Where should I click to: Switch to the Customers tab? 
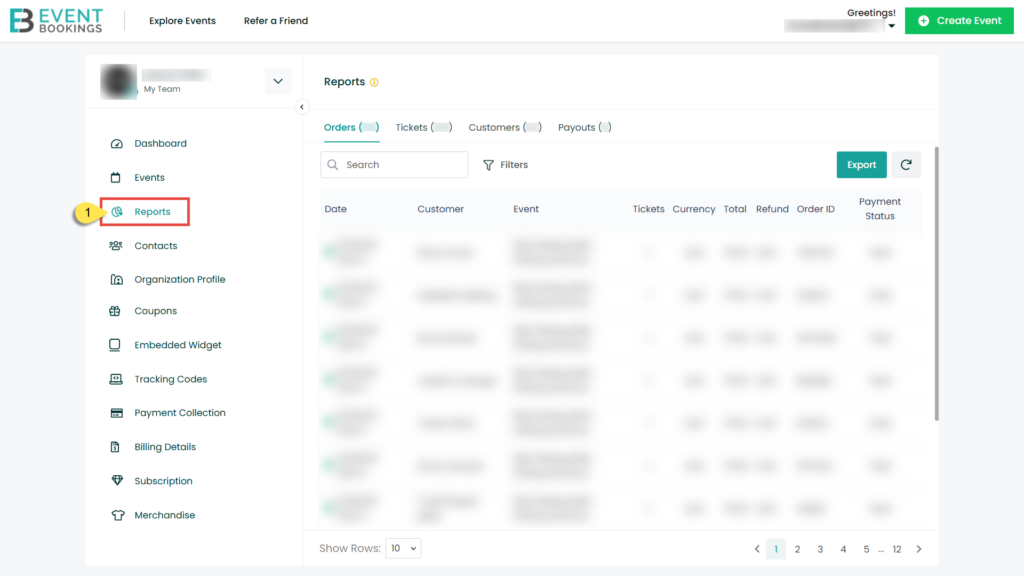point(505,127)
